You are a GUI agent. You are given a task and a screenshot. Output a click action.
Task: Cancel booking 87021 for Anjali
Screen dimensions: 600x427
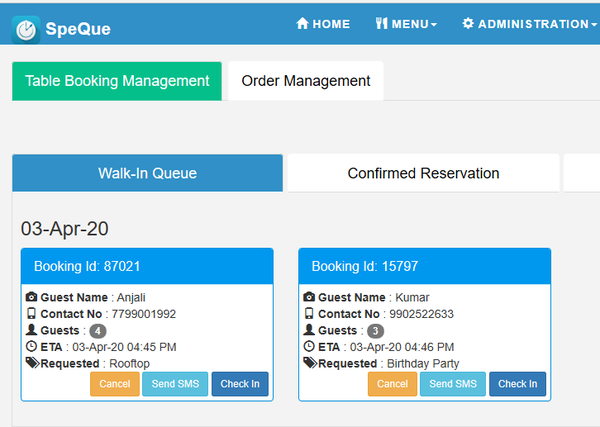[x=114, y=384]
